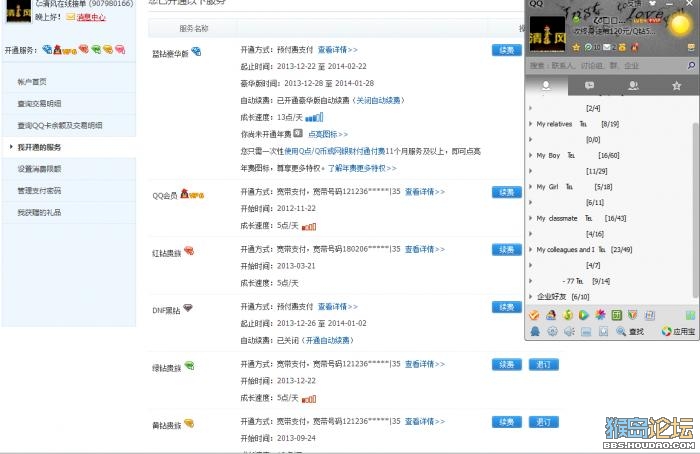The width and height of the screenshot is (700, 454).
Task: Open 设置消费限额 in sidebar
Action: pos(39,169)
